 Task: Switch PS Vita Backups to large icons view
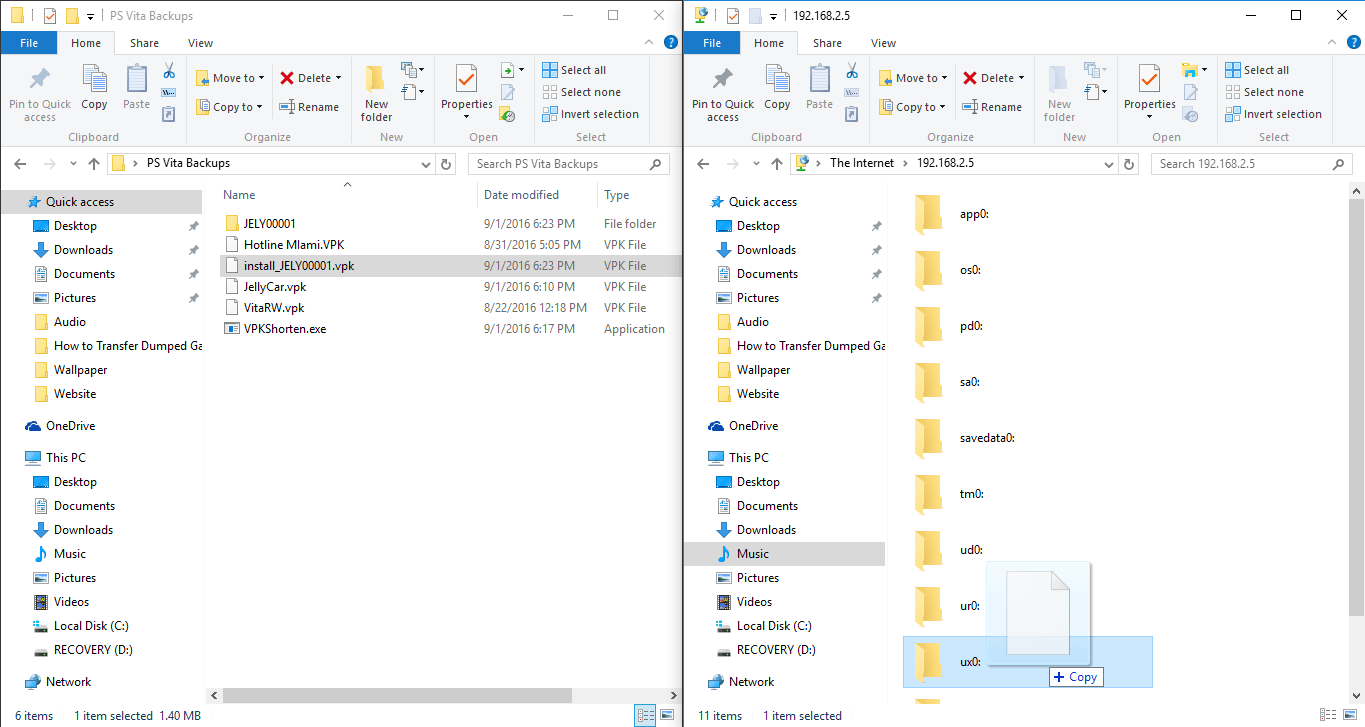667,715
